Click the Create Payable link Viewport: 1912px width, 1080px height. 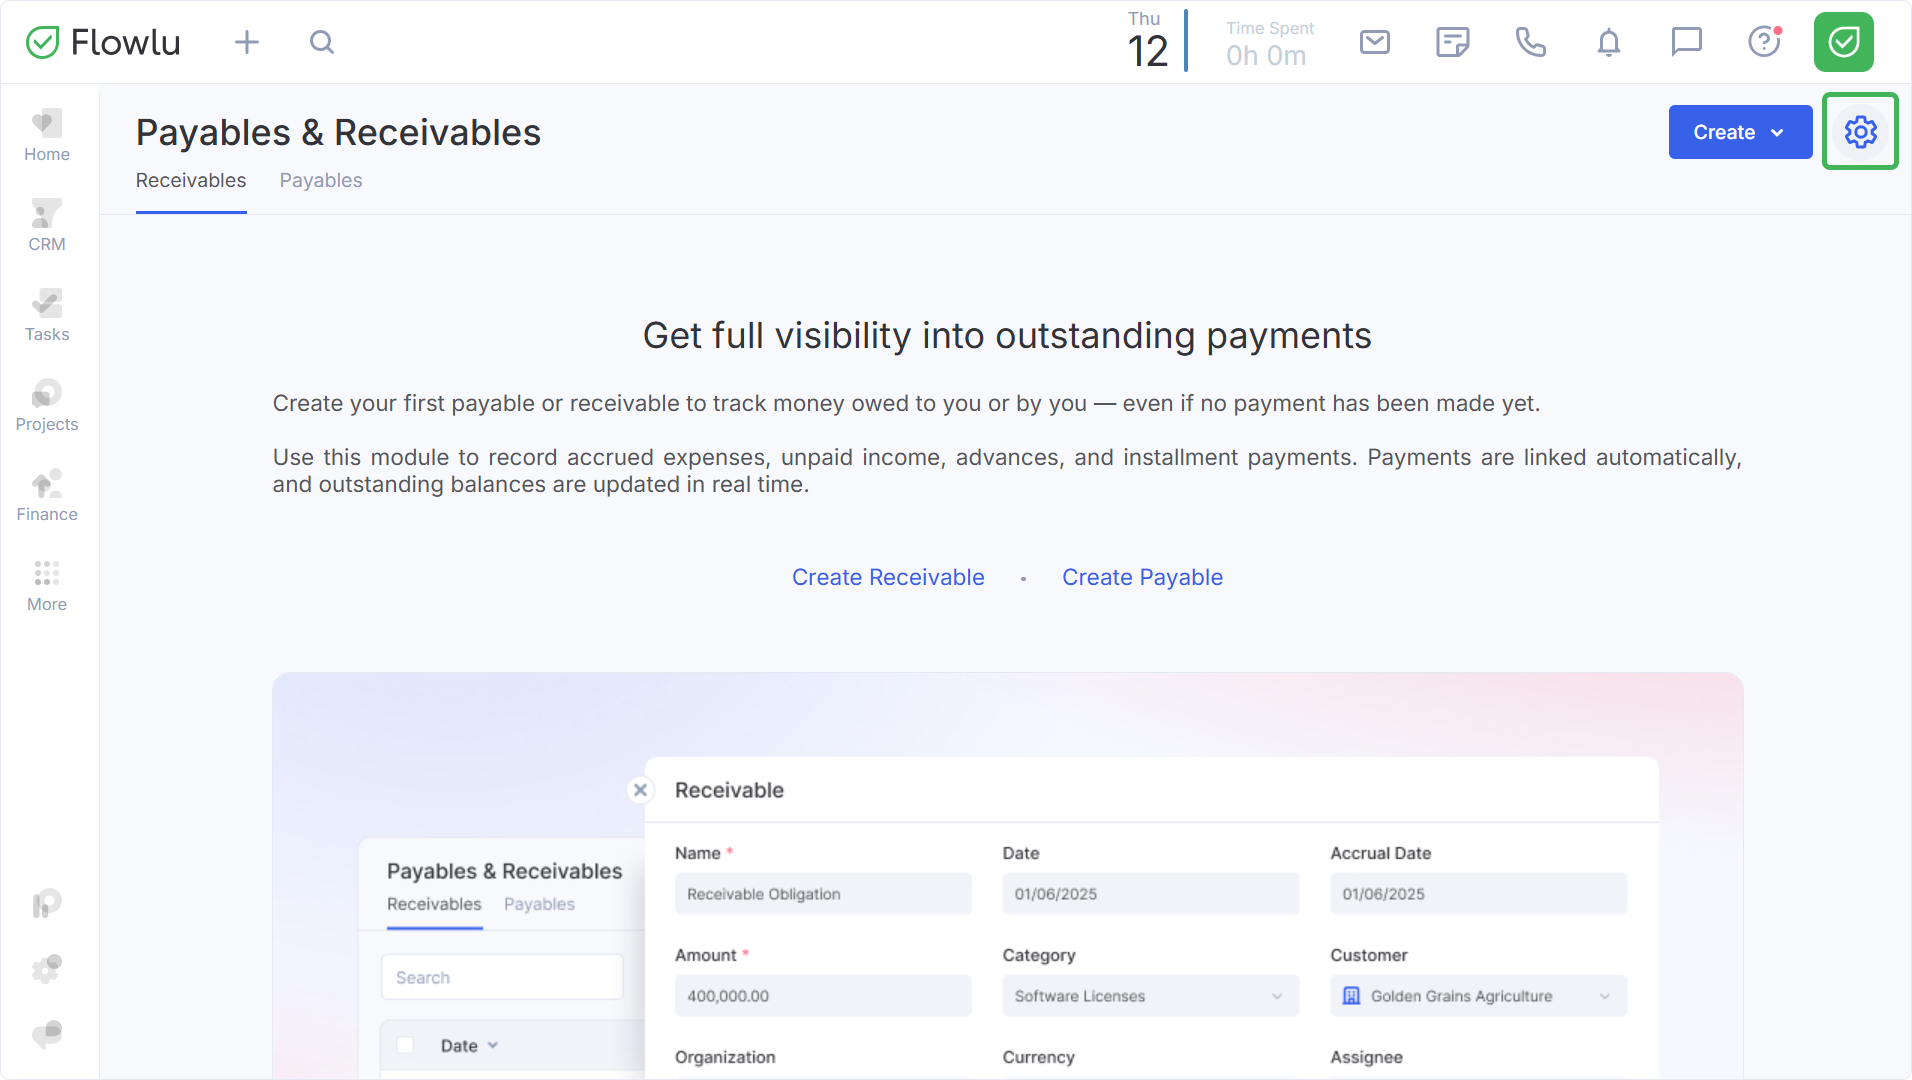[x=1142, y=577]
